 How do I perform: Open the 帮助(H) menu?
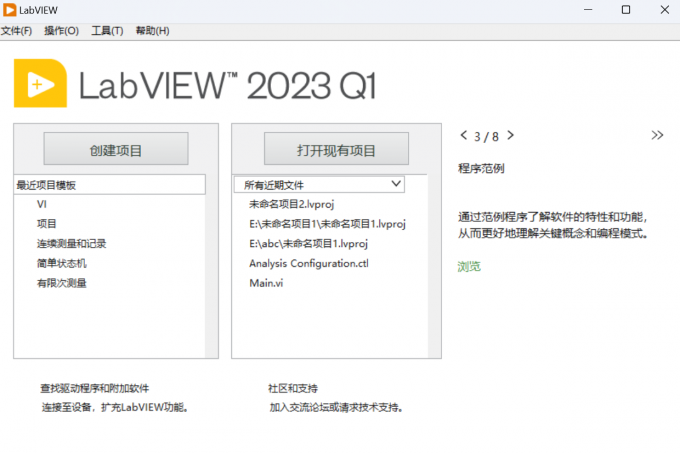pyautogui.click(x=152, y=31)
